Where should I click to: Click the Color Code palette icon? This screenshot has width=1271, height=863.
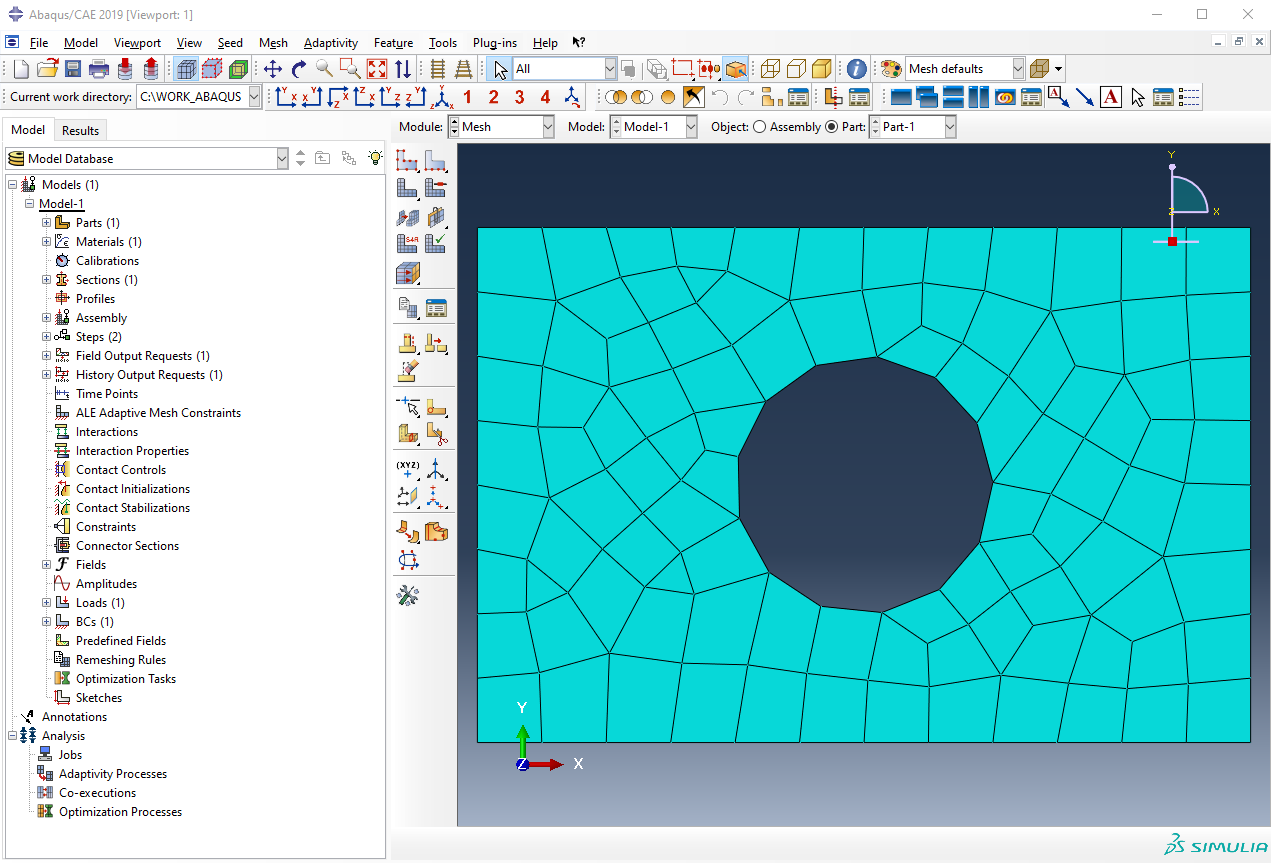coord(890,69)
